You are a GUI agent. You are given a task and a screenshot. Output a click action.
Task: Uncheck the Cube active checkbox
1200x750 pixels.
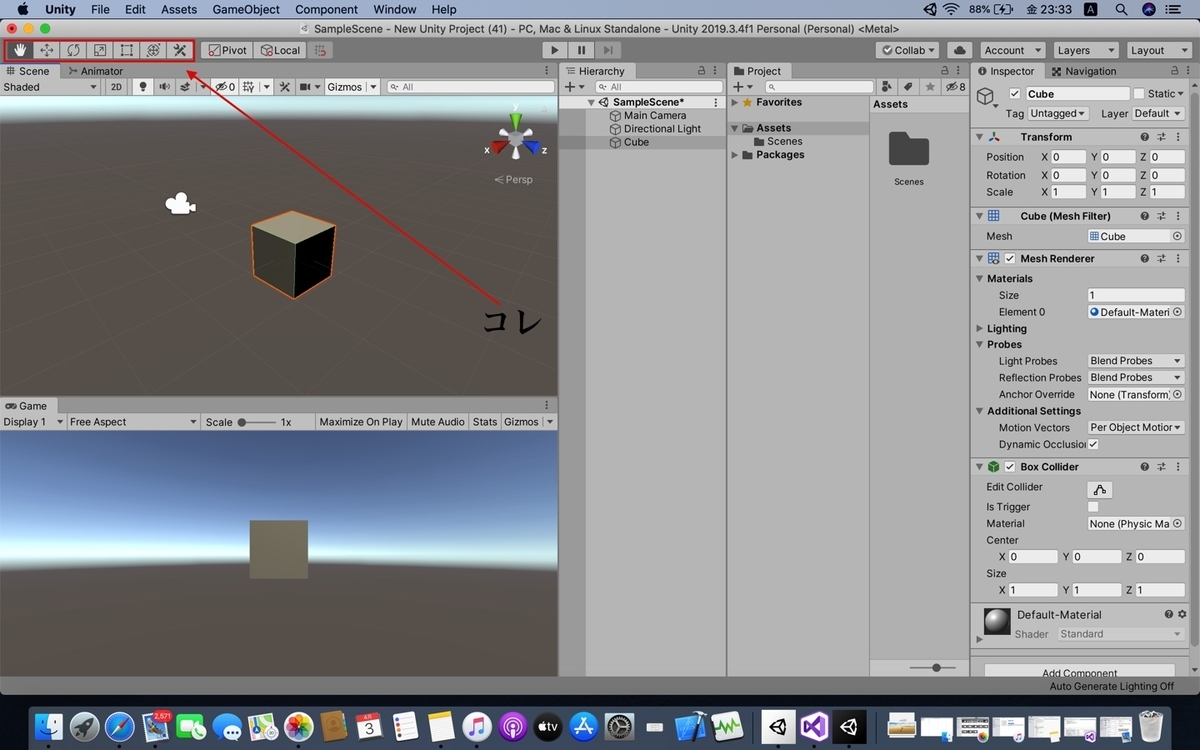pyautogui.click(x=1015, y=94)
